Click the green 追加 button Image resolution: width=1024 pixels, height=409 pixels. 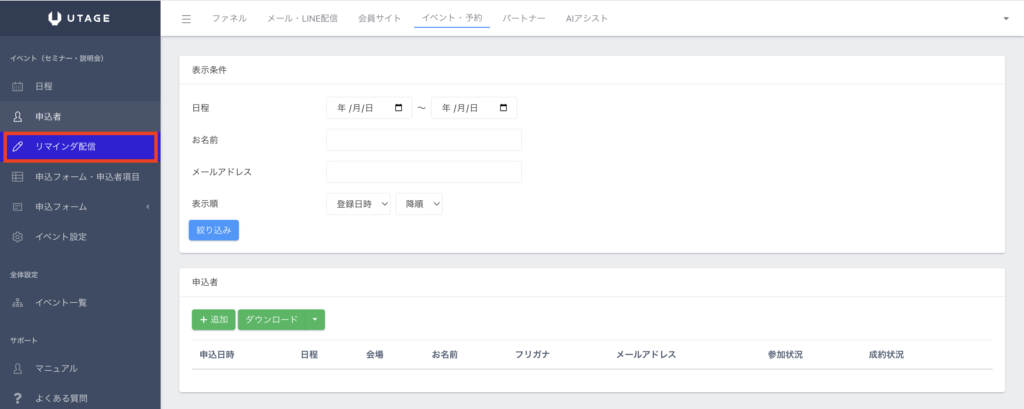pyautogui.click(x=213, y=320)
